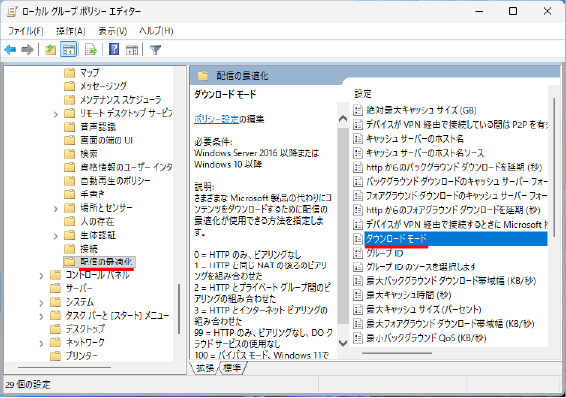Viewport: 566px width, 398px height.
Task: Click the folder icon beside サーバー
Action: (x=55, y=288)
